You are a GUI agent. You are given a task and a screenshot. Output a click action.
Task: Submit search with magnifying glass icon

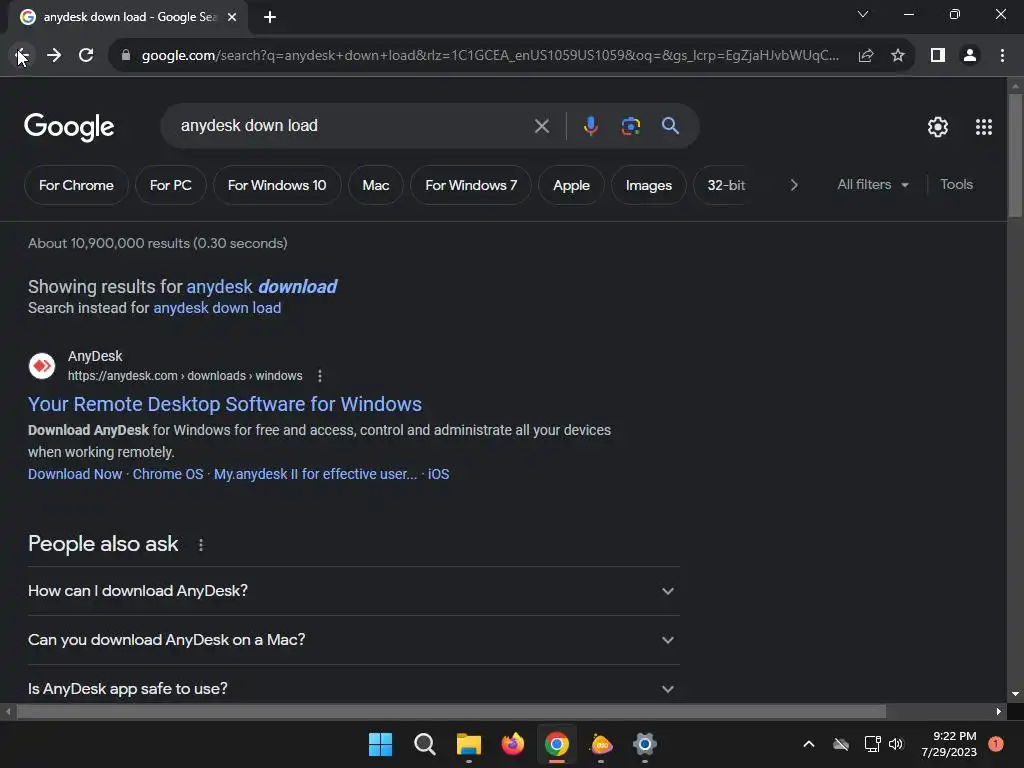click(671, 125)
